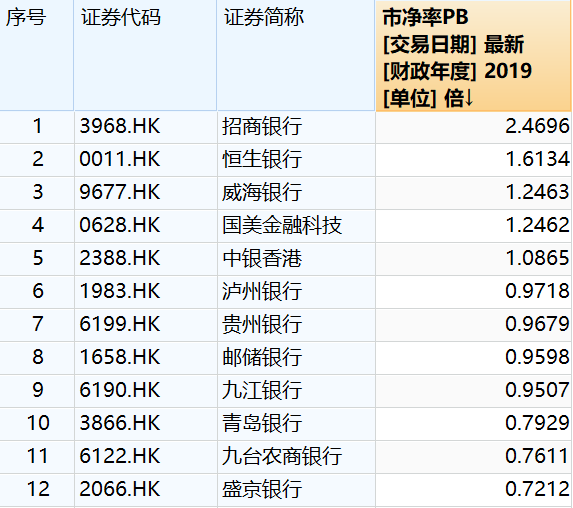Image resolution: width=573 pixels, height=508 pixels.
Task: Toggle the descending sort arrow after 倍
Action: tap(469, 98)
